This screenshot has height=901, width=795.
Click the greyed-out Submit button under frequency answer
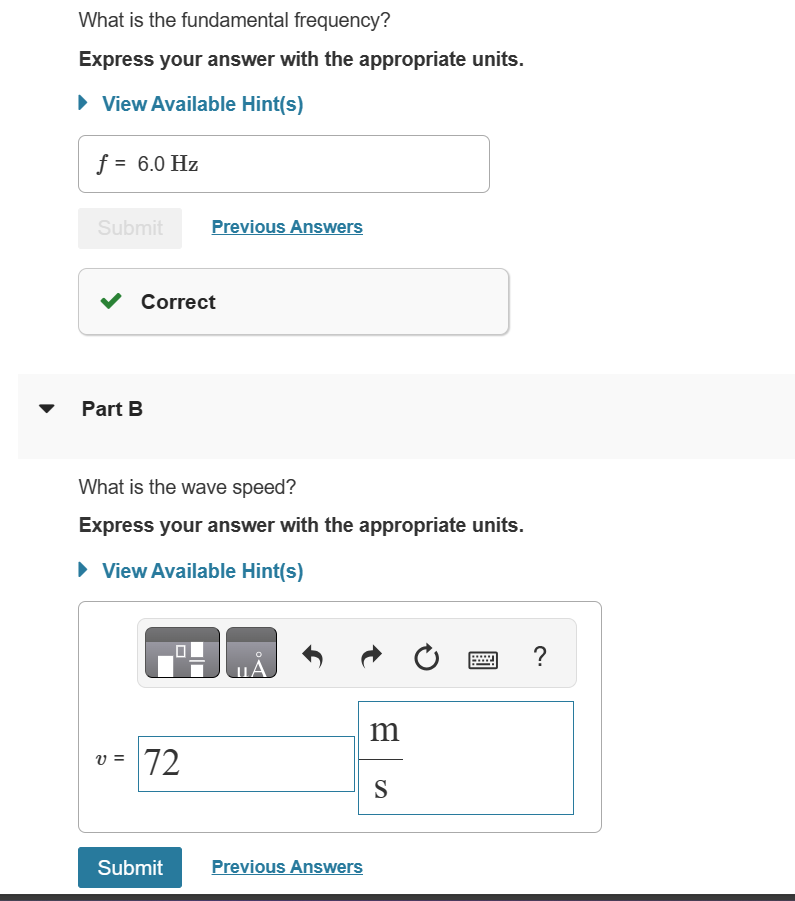(130, 228)
